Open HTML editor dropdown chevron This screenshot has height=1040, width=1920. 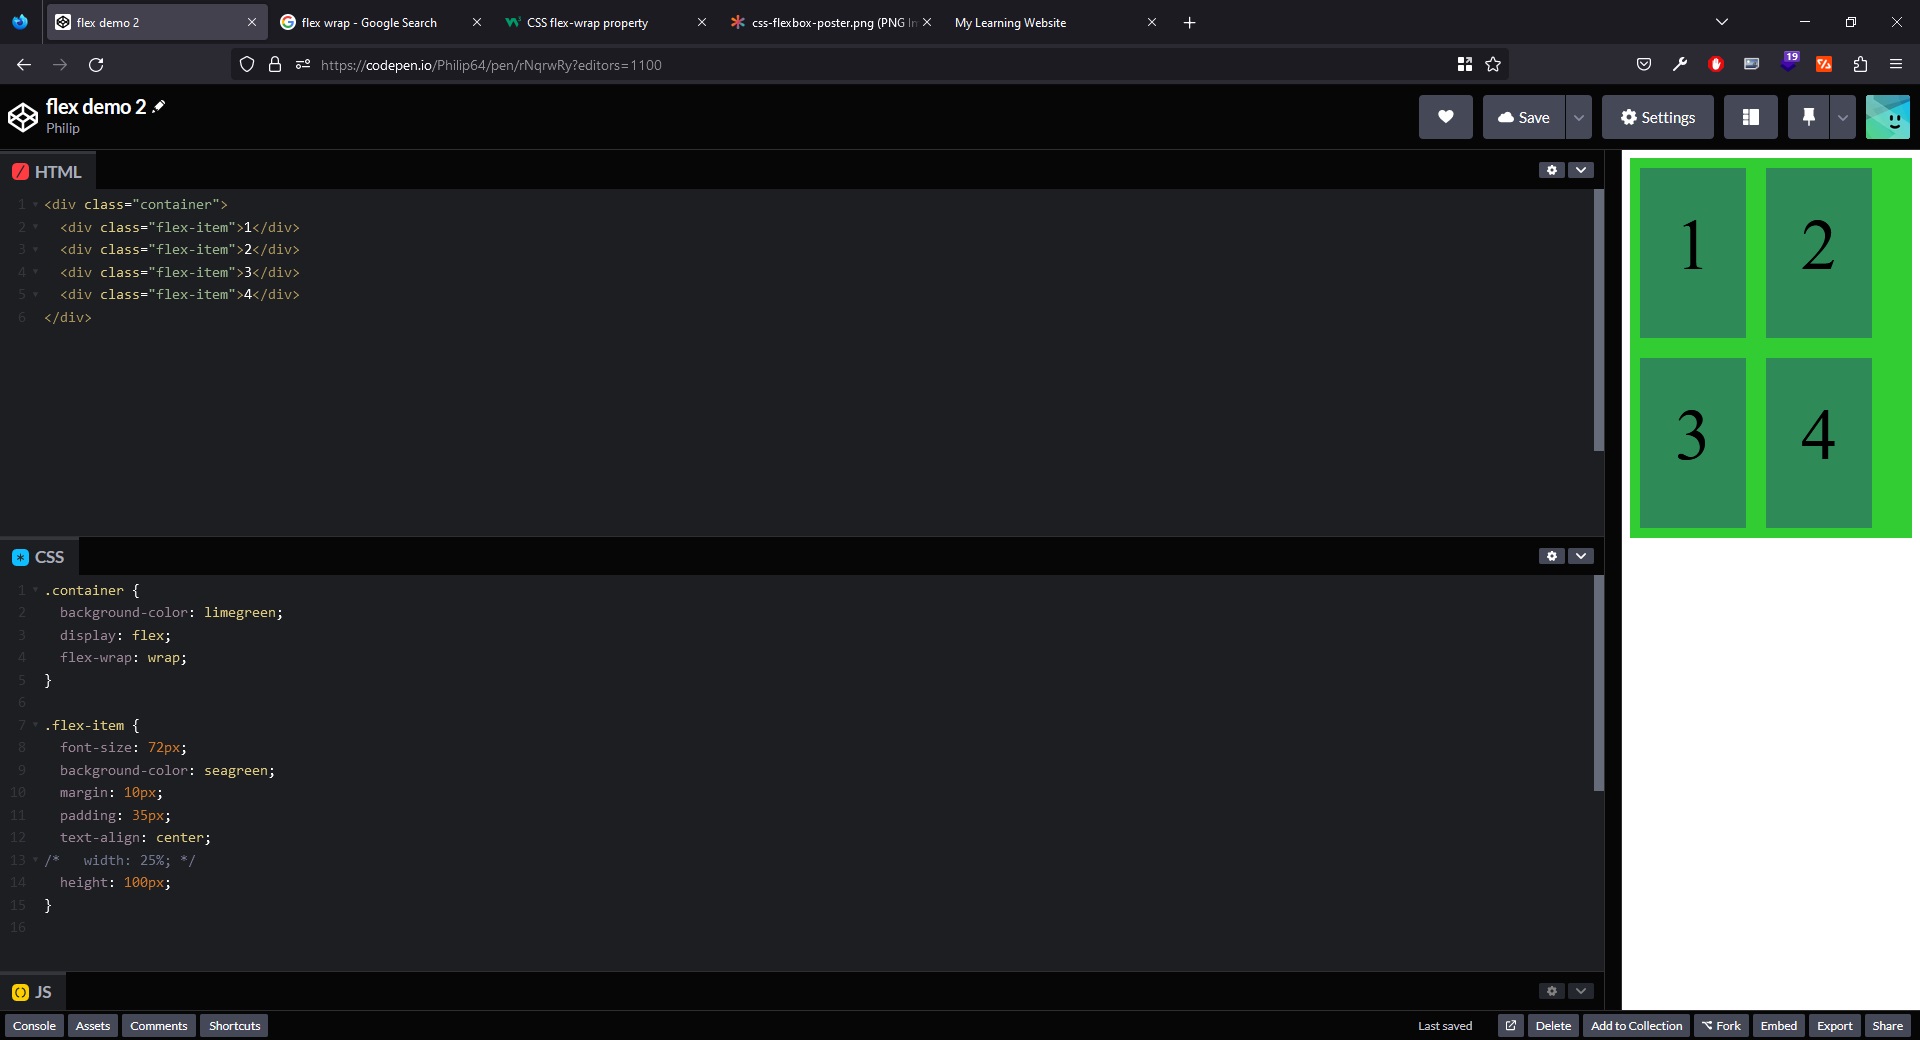tap(1581, 170)
